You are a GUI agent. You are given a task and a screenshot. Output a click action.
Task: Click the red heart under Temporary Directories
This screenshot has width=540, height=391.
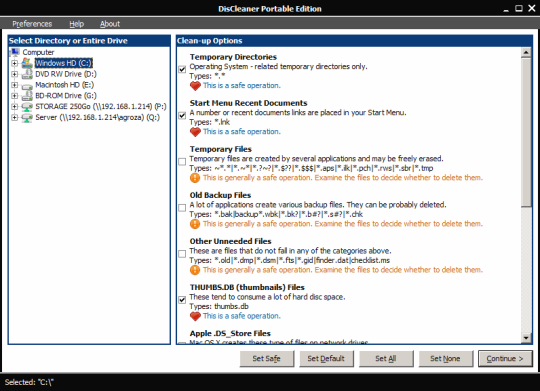tap(195, 86)
